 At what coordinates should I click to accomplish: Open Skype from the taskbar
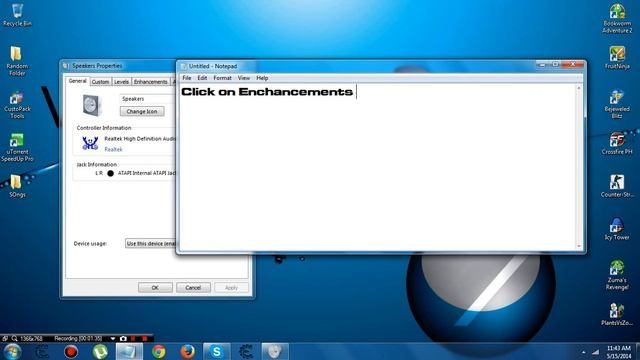(216, 351)
